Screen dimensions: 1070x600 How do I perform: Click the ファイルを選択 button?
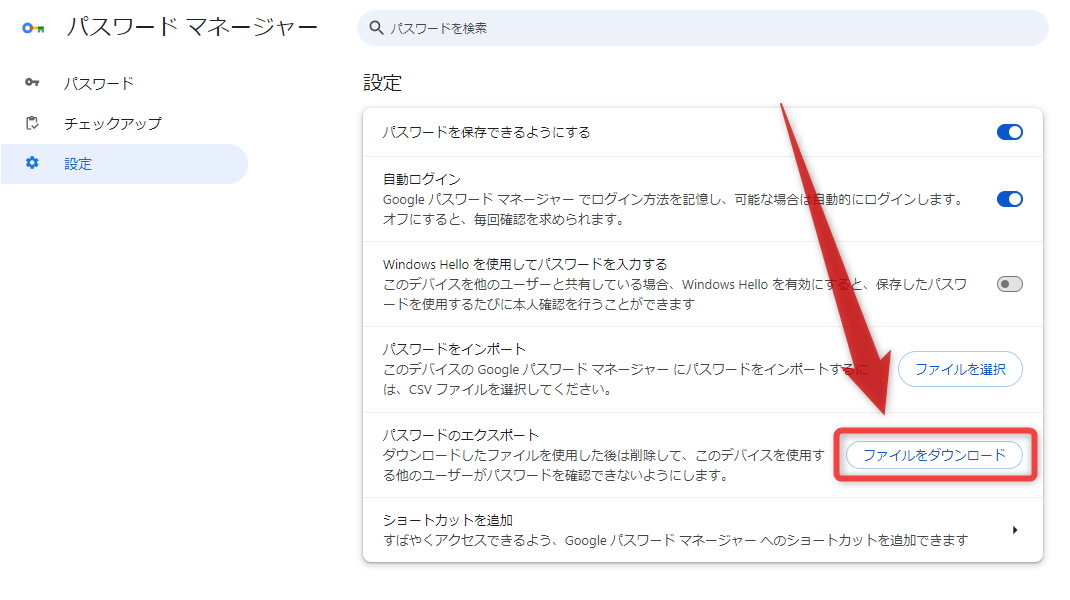[x=960, y=369]
